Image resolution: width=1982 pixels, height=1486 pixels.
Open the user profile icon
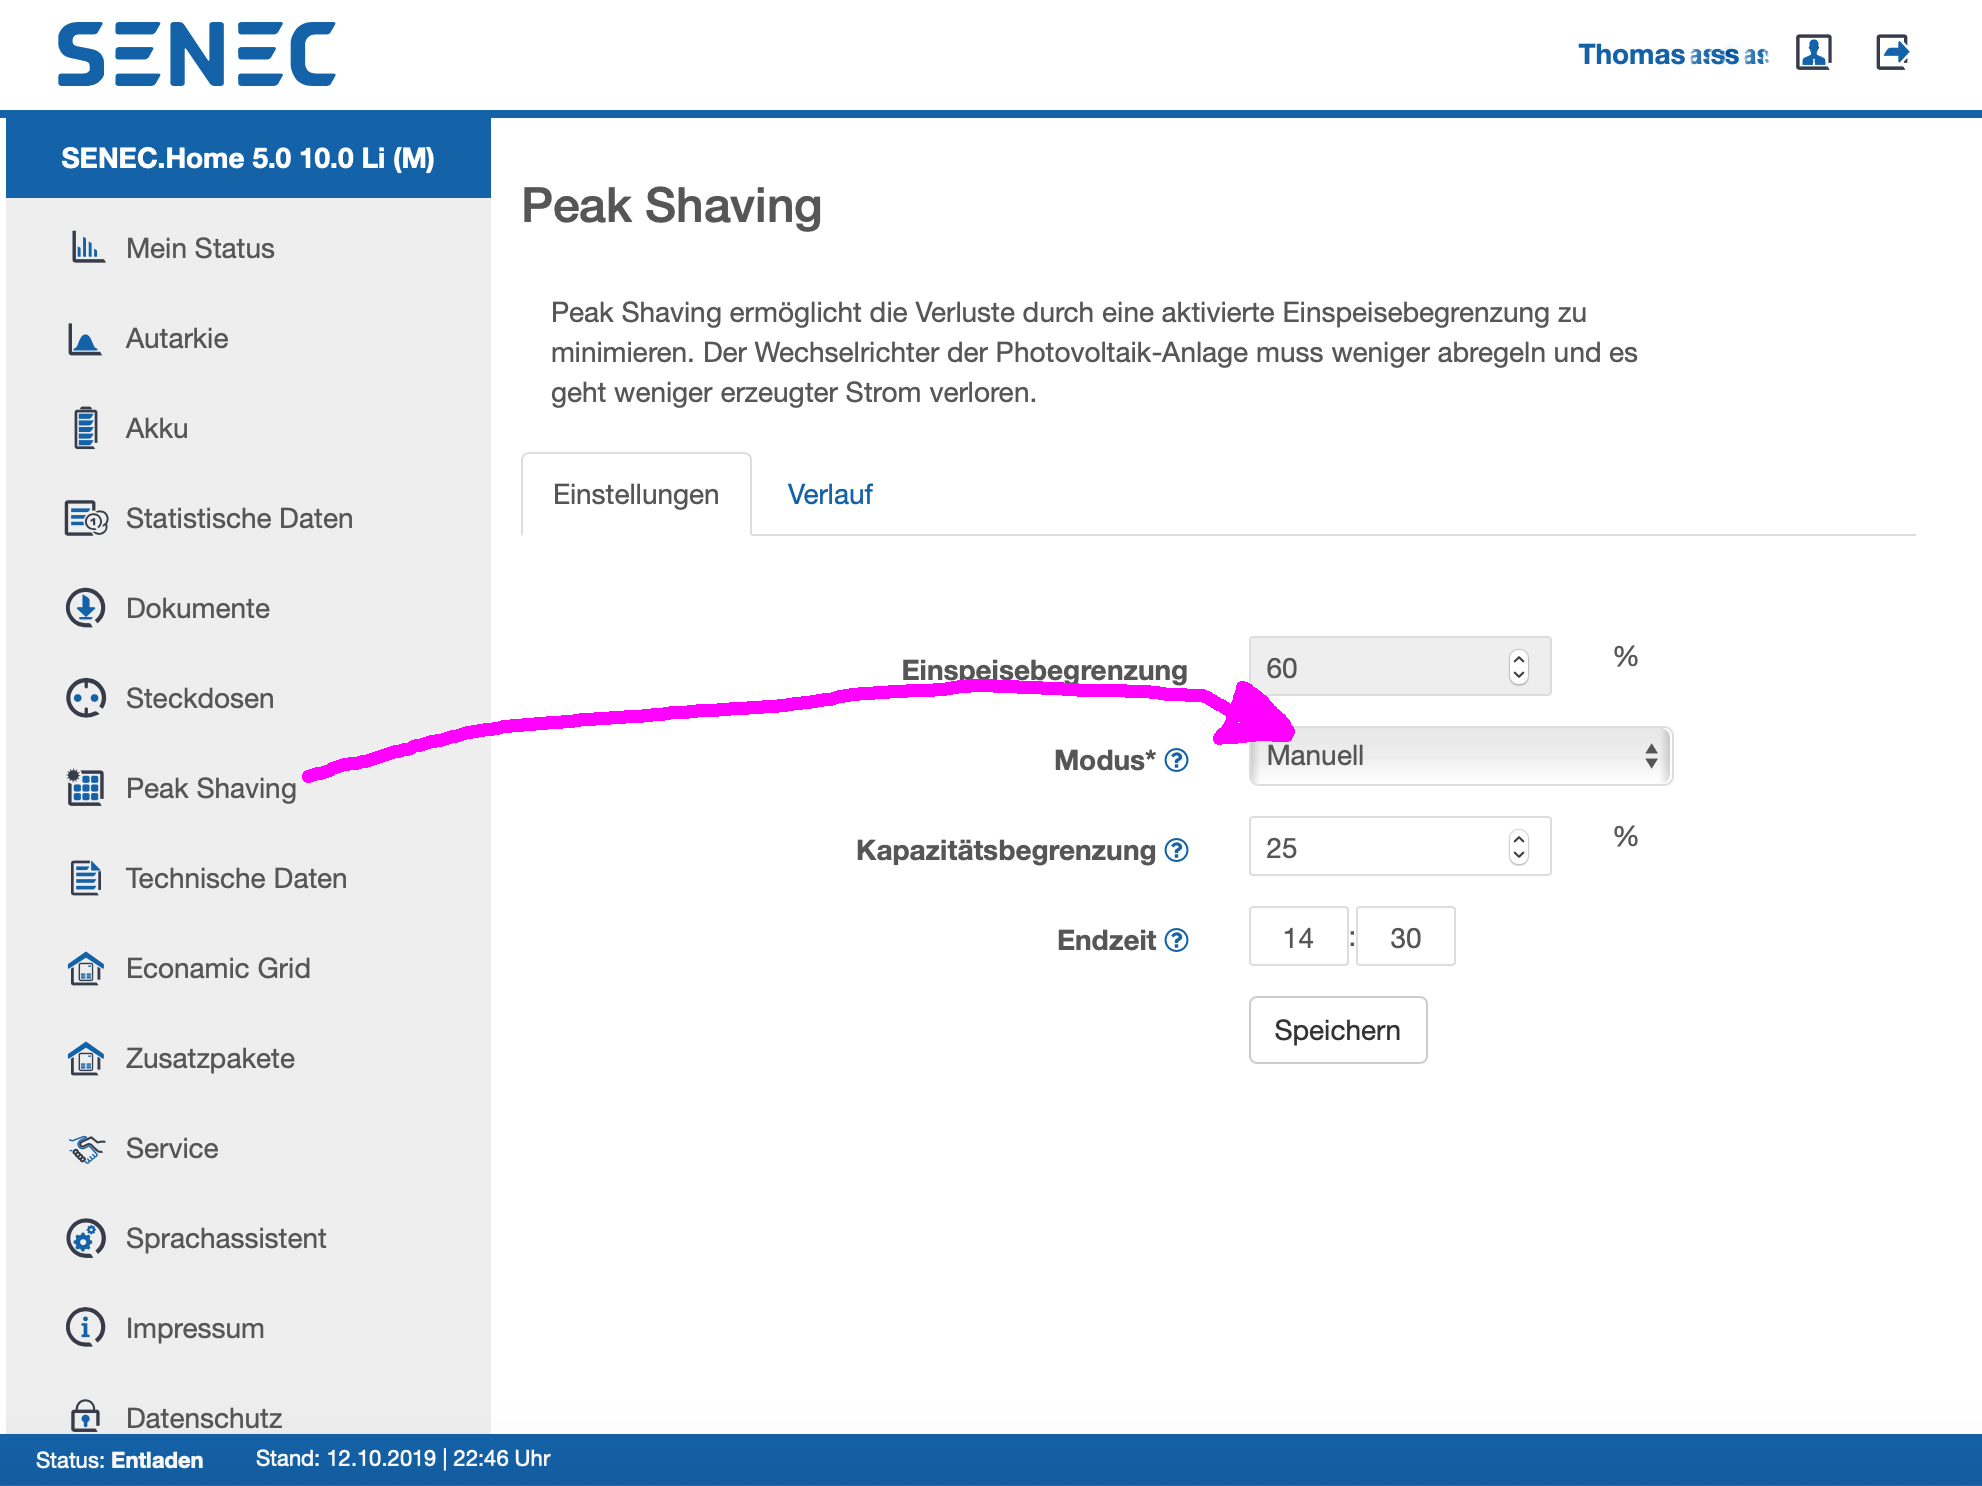coord(1814,52)
